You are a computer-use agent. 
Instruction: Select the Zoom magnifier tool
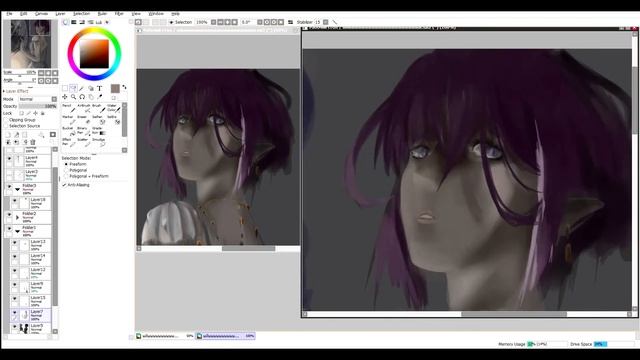tap(73, 97)
